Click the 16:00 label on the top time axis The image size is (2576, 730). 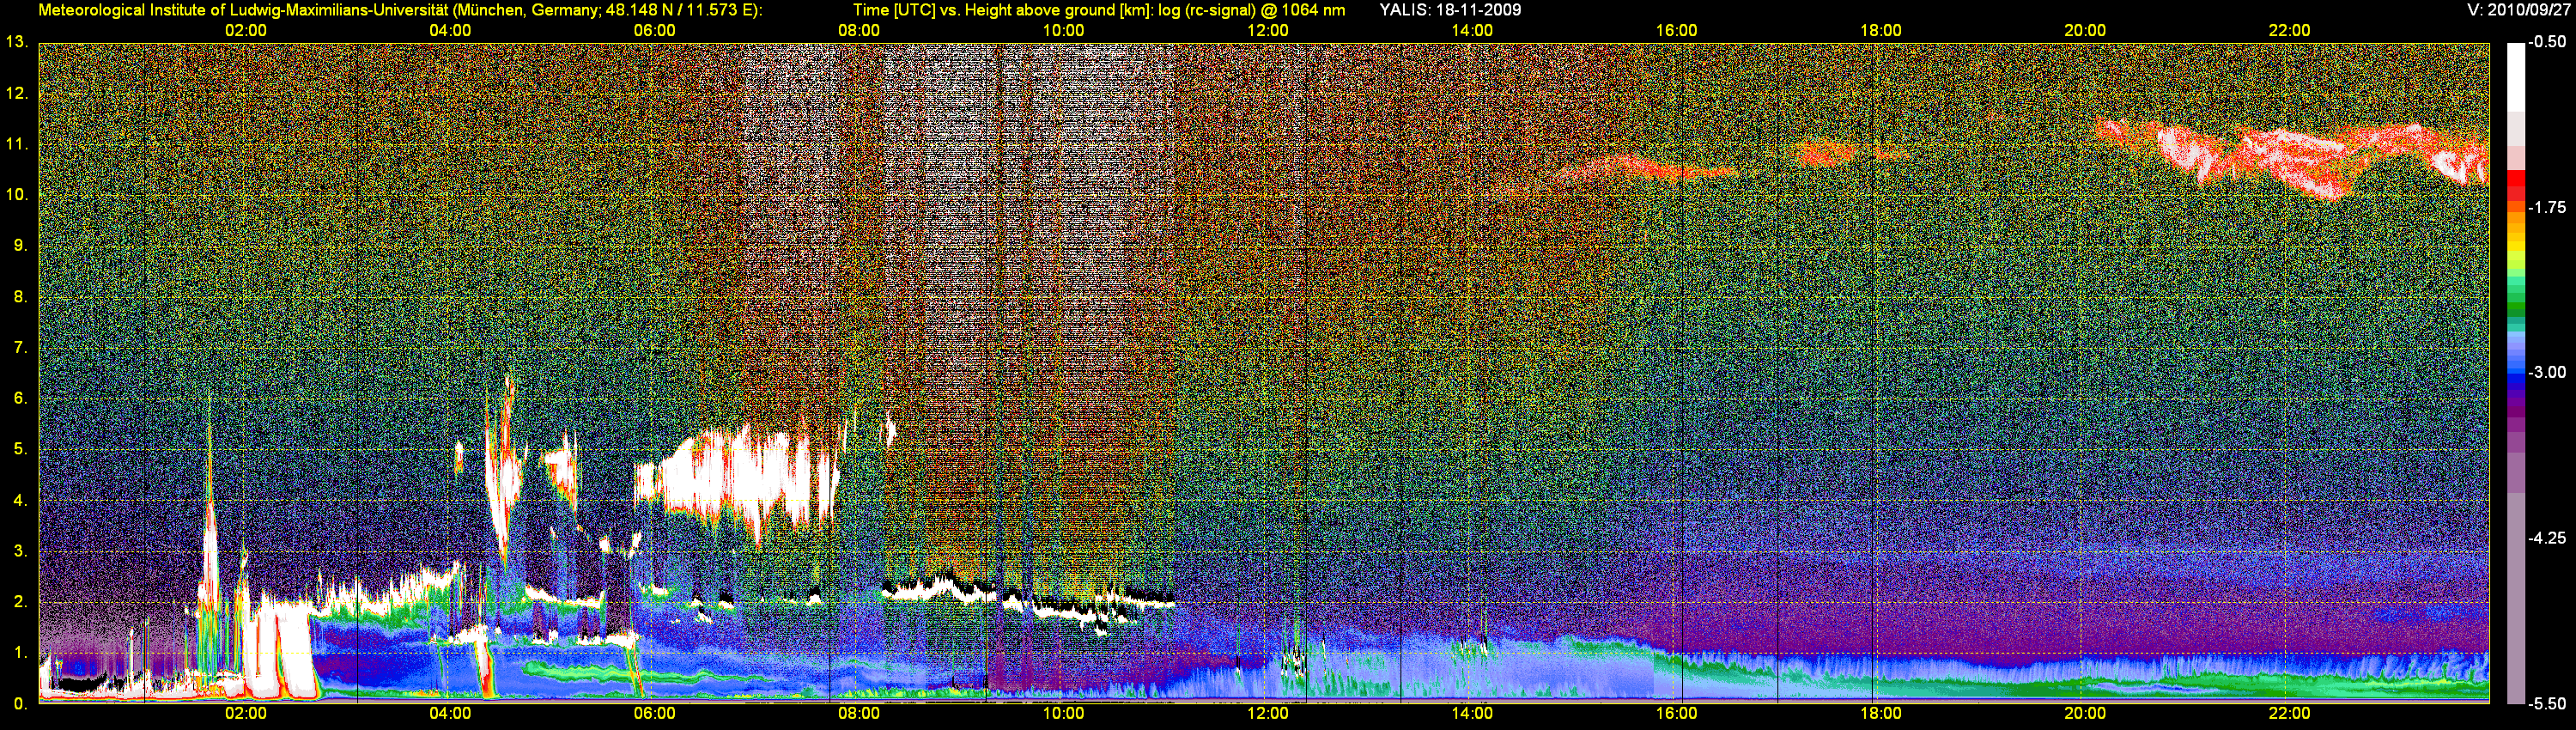pyautogui.click(x=1676, y=30)
